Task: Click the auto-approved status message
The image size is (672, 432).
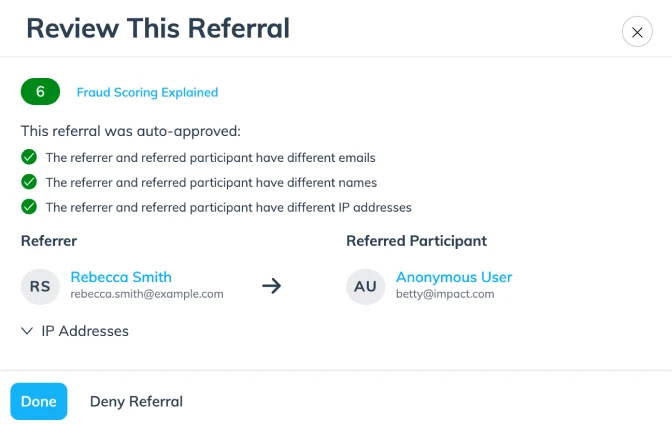Action: 131,131
